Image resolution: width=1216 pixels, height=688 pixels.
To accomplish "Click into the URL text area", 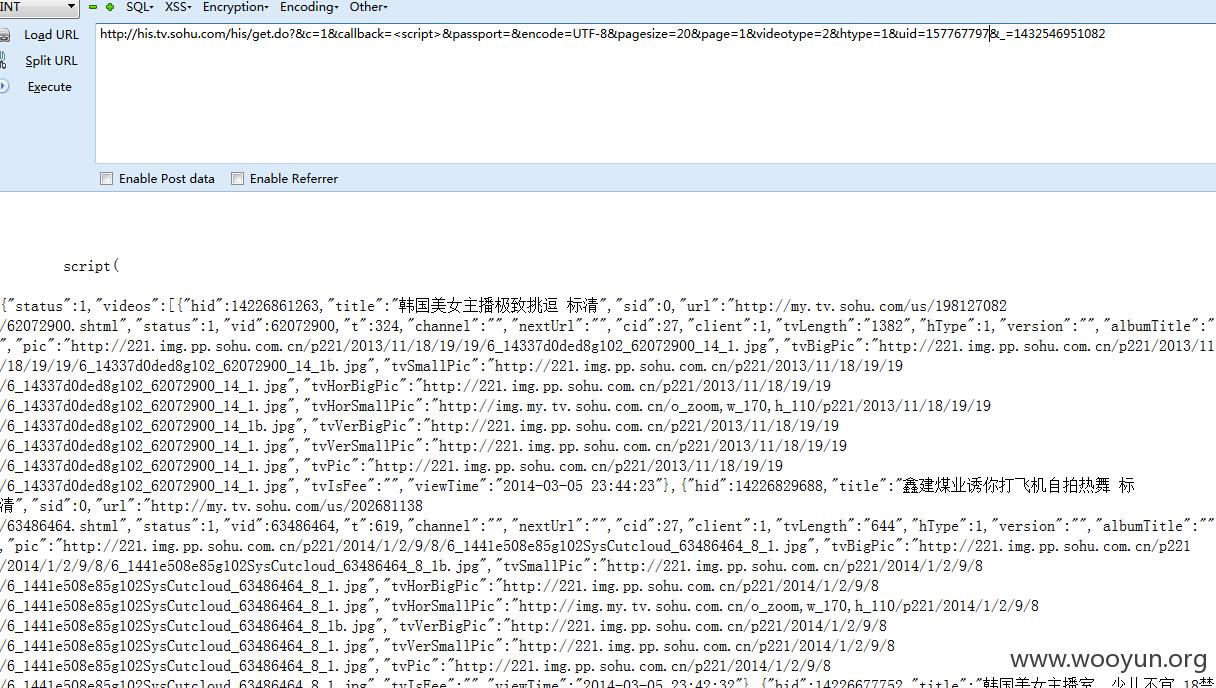I will pyautogui.click(x=655, y=92).
